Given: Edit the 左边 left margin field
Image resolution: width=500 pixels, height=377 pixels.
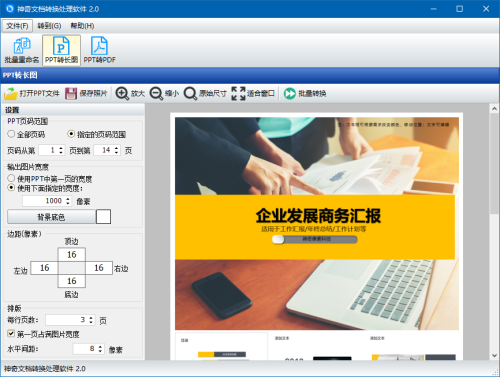Looking at the screenshot, I should click(45, 268).
